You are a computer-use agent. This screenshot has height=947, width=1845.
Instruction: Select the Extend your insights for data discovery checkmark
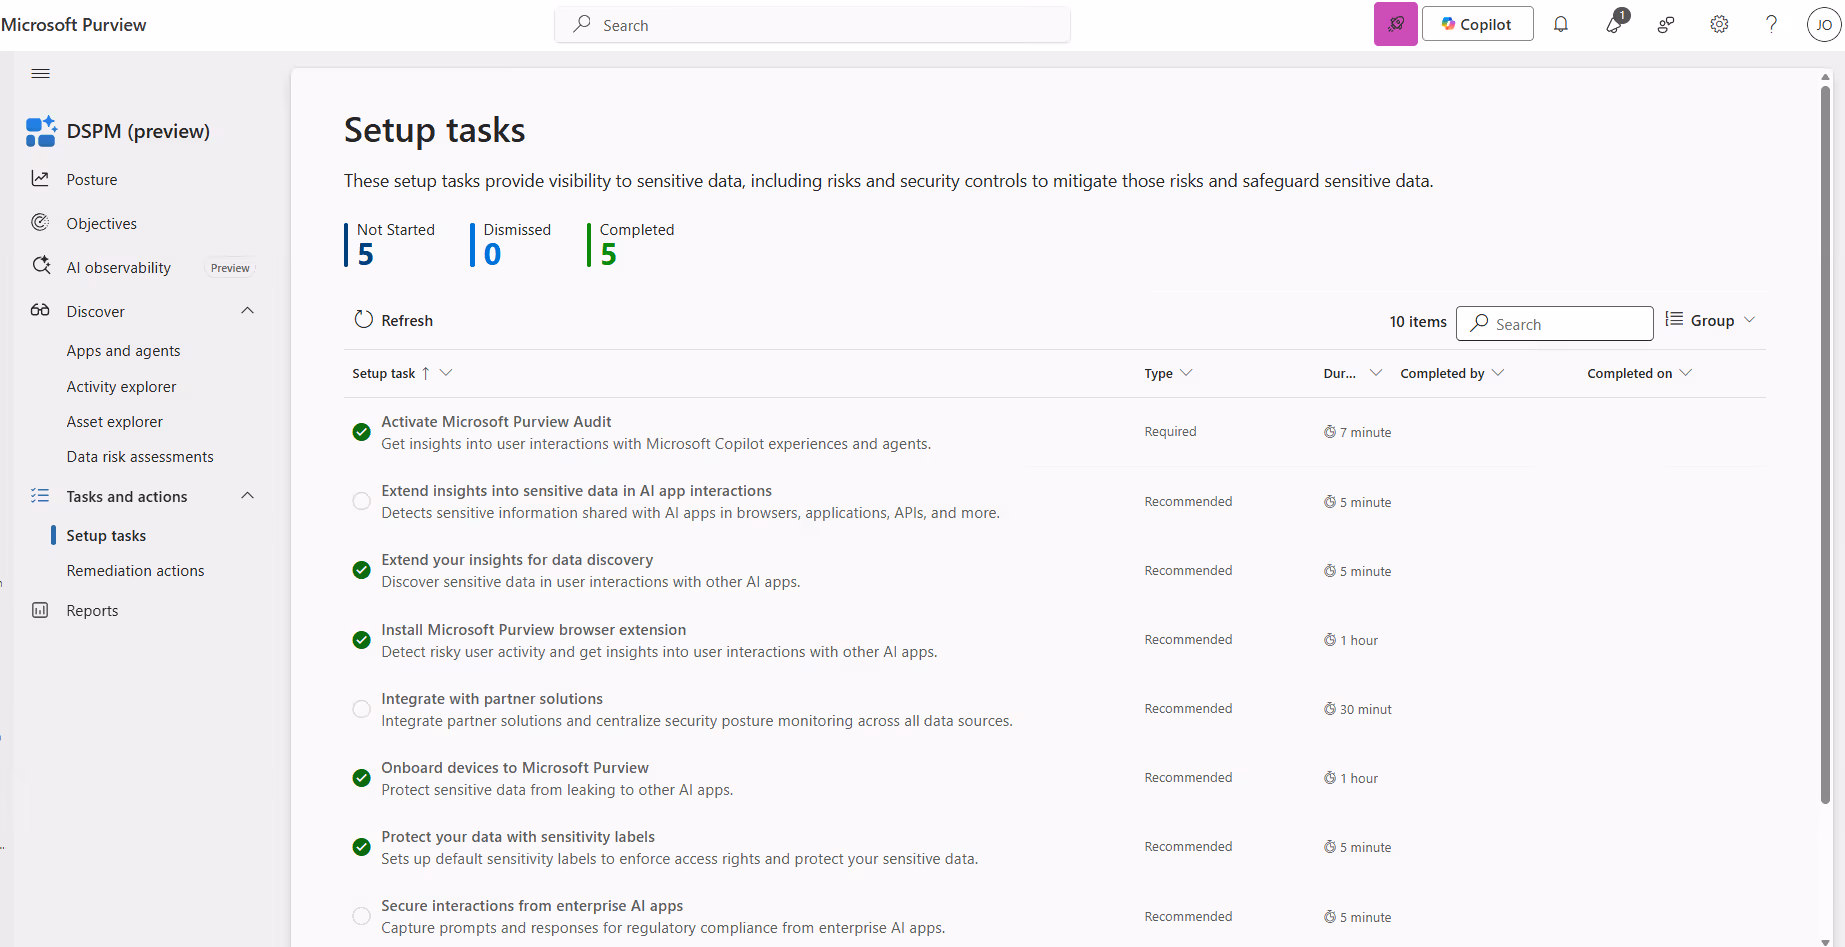tap(362, 570)
